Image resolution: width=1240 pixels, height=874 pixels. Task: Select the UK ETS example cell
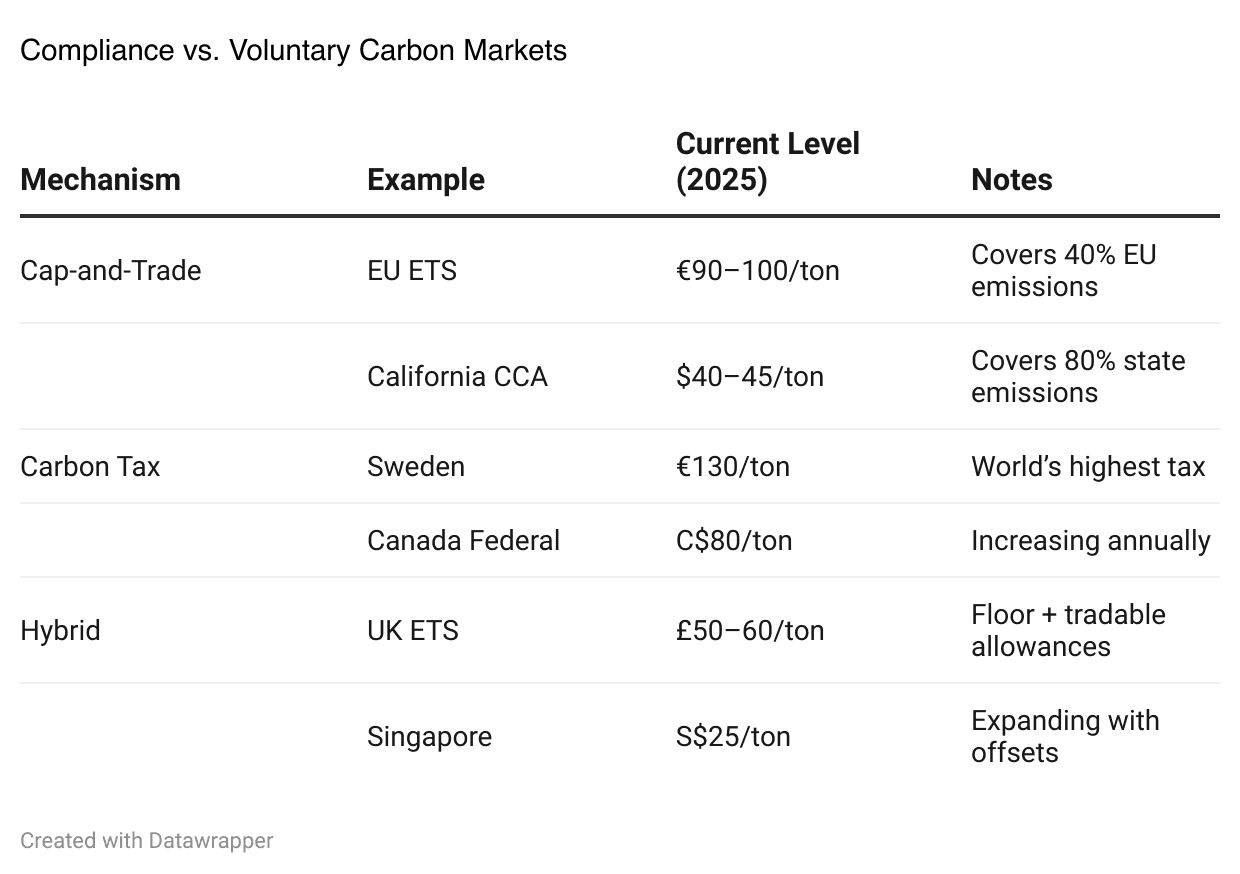412,631
